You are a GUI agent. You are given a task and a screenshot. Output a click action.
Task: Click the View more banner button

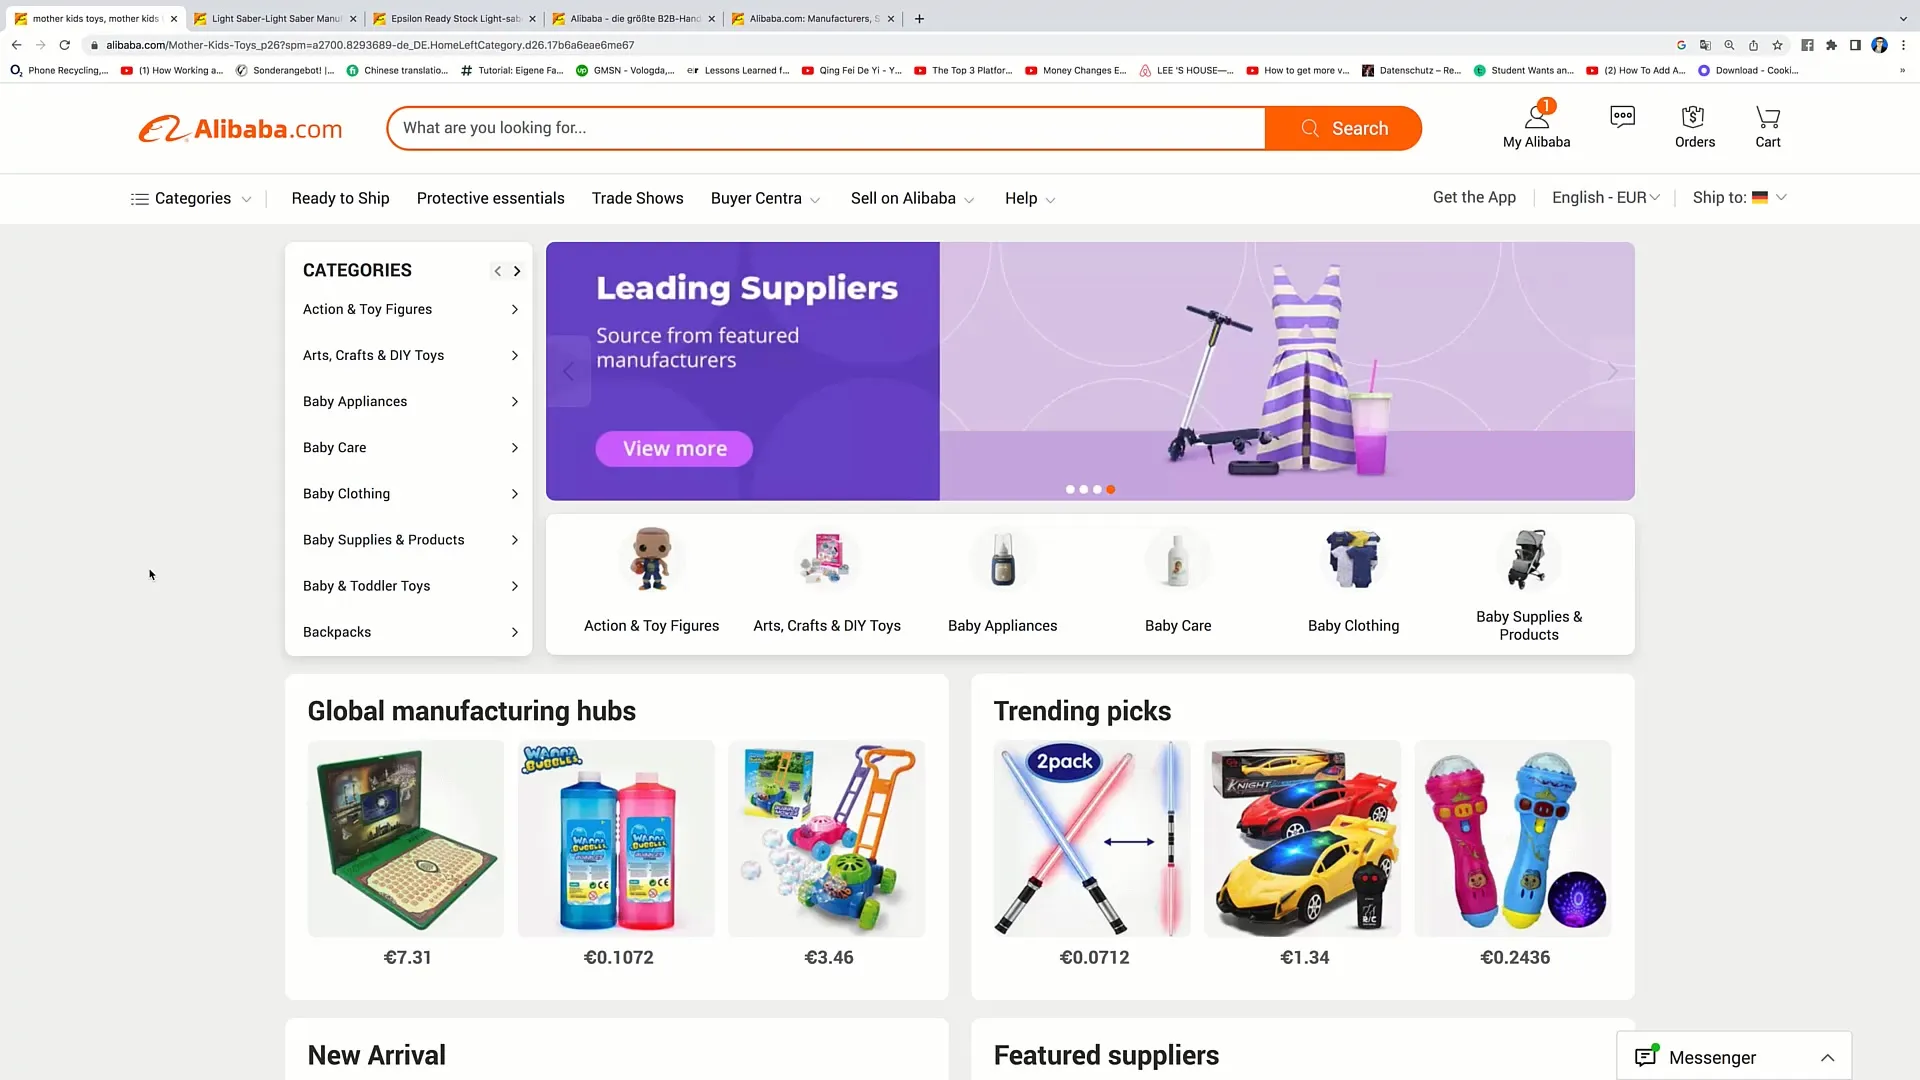(674, 449)
